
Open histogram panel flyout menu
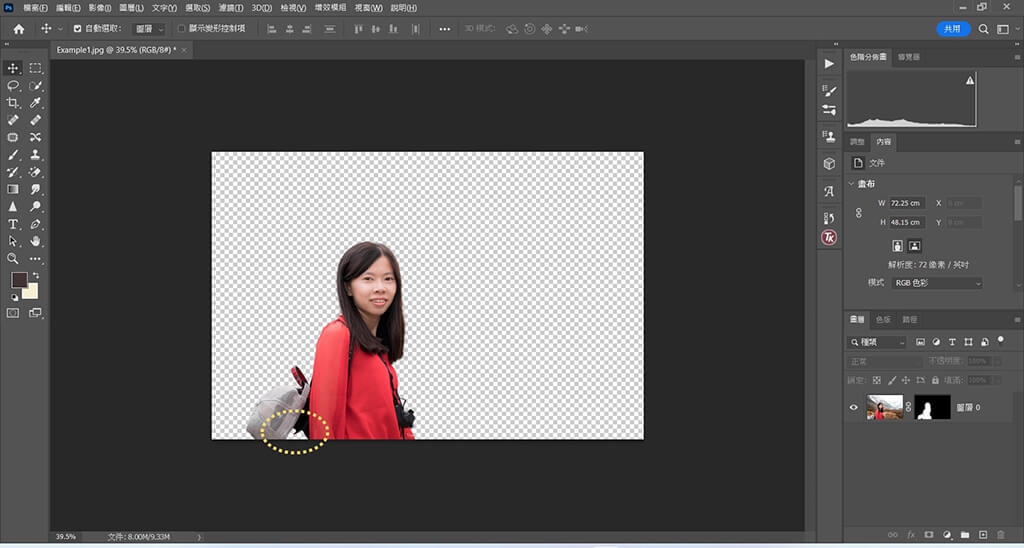point(1017,57)
